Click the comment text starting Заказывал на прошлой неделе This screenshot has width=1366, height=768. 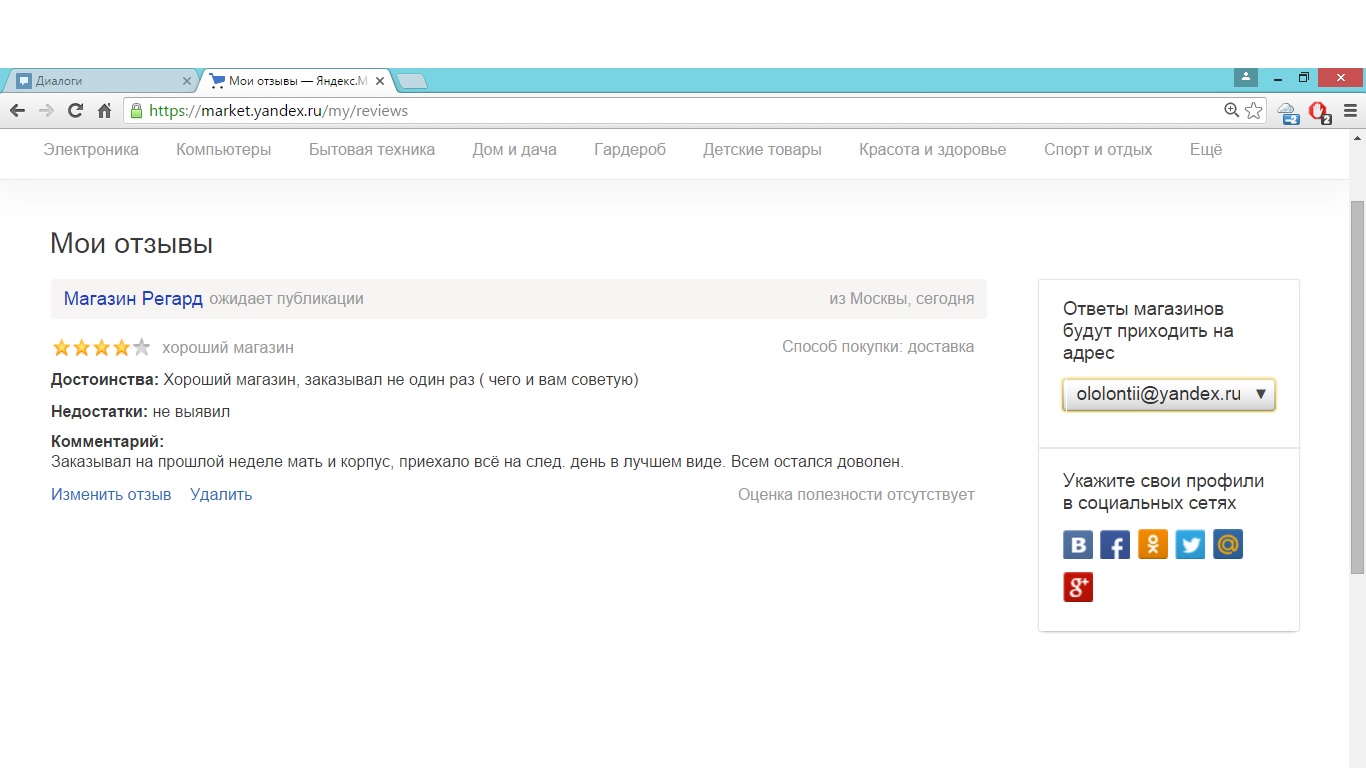[x=477, y=462]
